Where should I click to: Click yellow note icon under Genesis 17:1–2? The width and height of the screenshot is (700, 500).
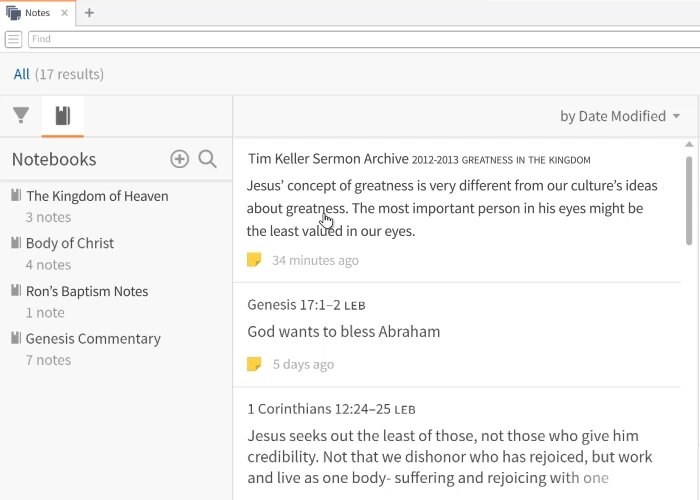(x=254, y=364)
